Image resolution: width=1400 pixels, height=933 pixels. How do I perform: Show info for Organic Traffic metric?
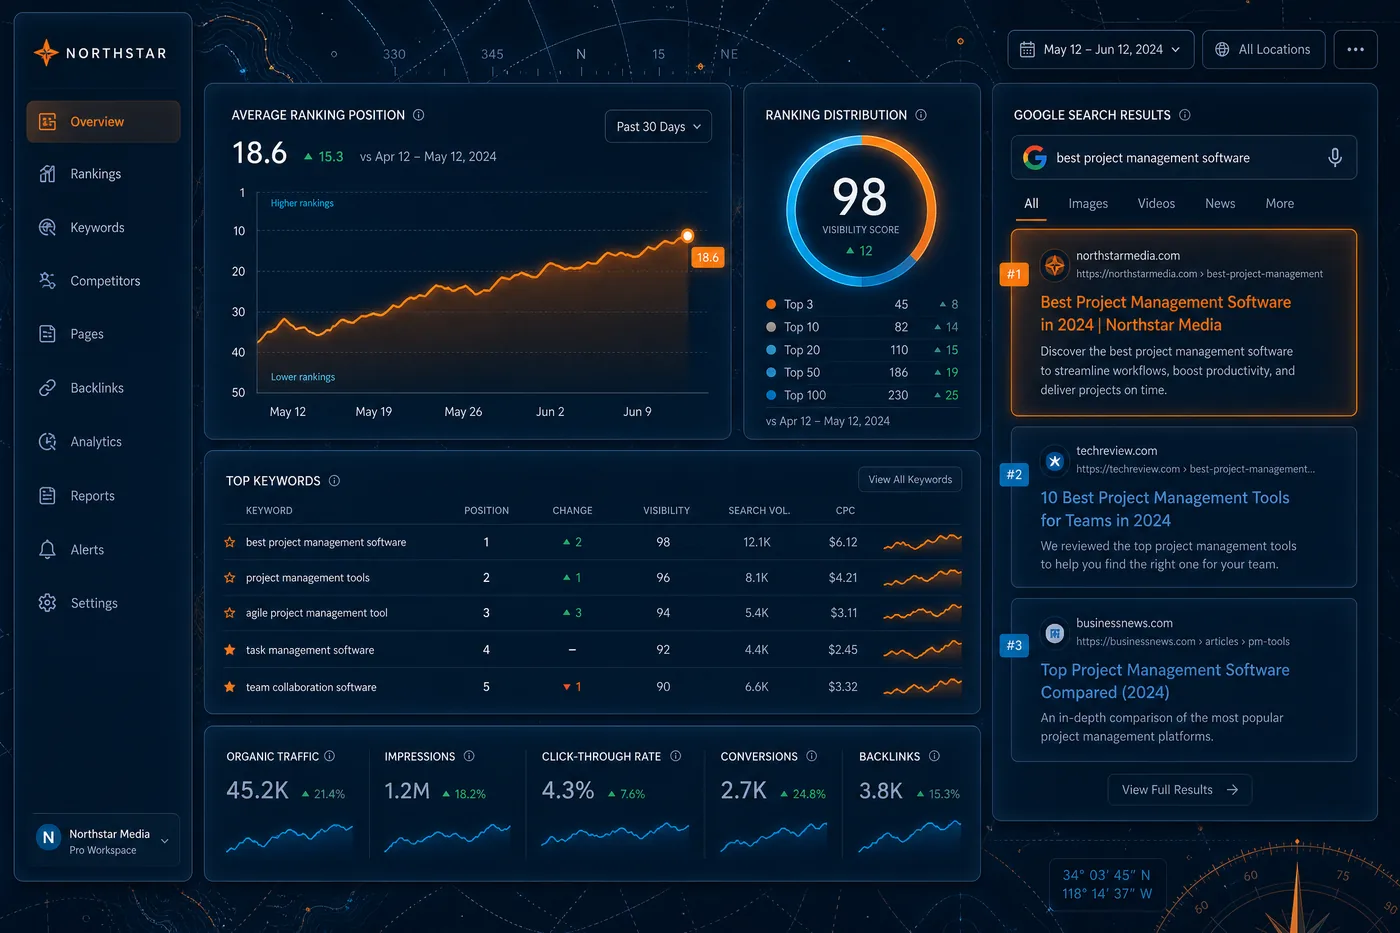coord(330,756)
